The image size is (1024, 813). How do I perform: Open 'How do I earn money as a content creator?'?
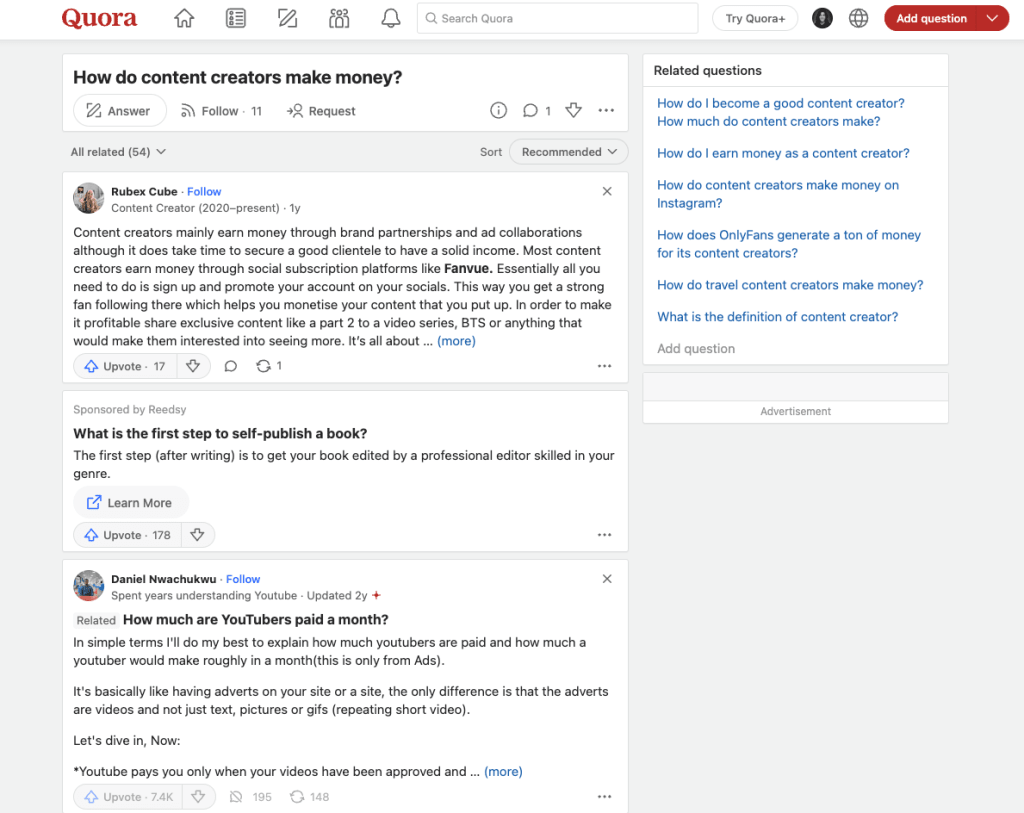(783, 153)
